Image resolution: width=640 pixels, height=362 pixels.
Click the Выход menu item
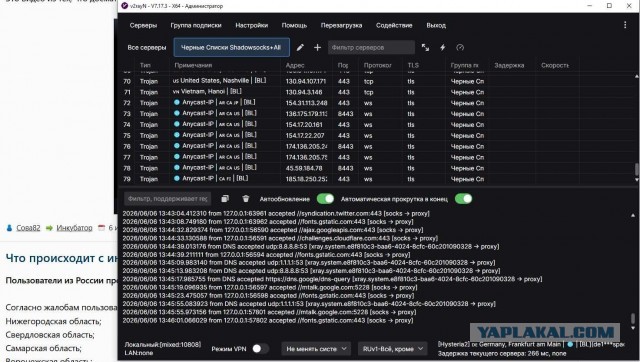[436, 25]
